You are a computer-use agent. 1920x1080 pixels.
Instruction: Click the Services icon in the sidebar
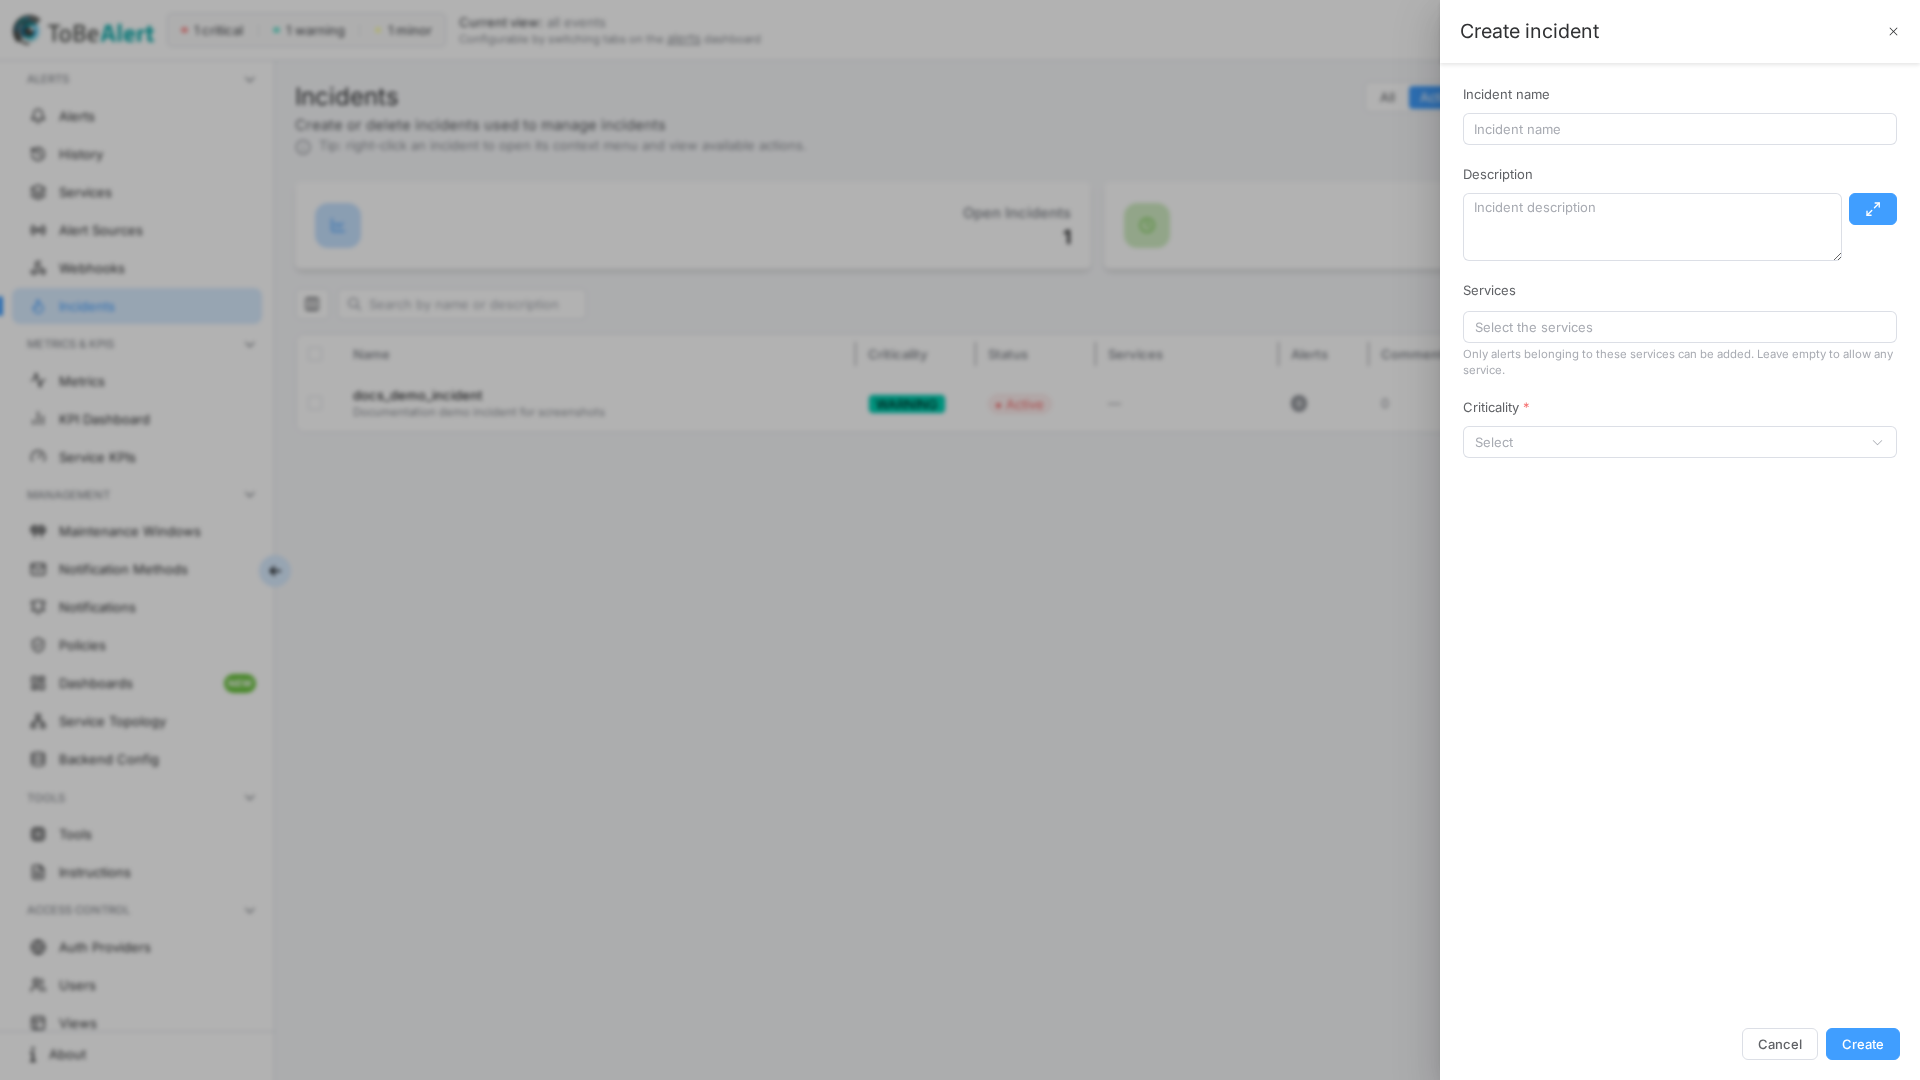click(38, 192)
